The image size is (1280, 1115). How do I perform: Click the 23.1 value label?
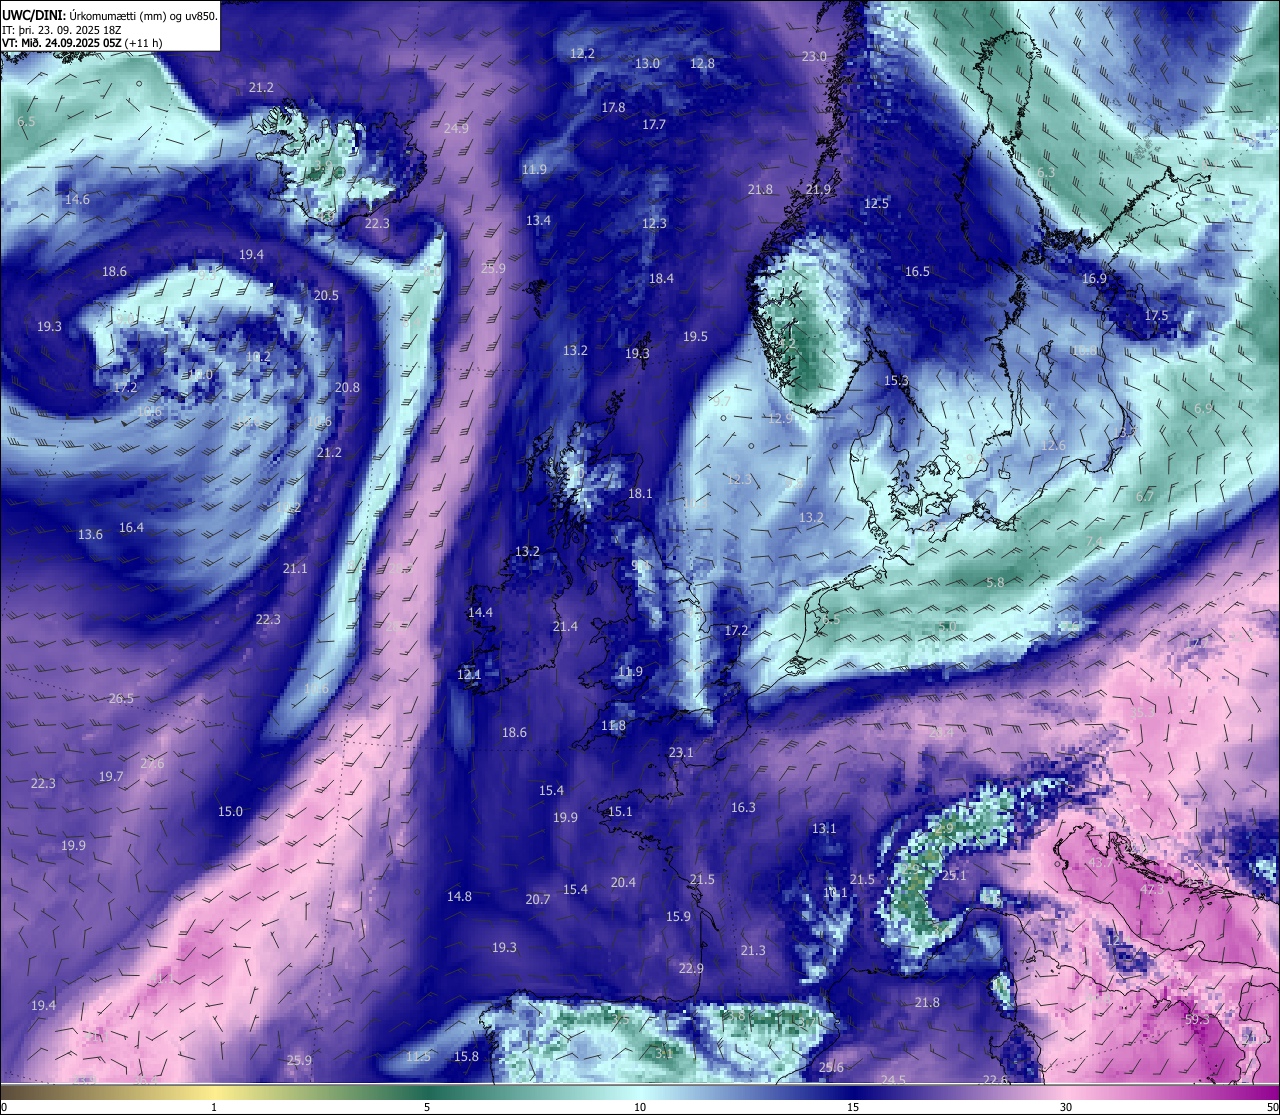pyautogui.click(x=681, y=752)
